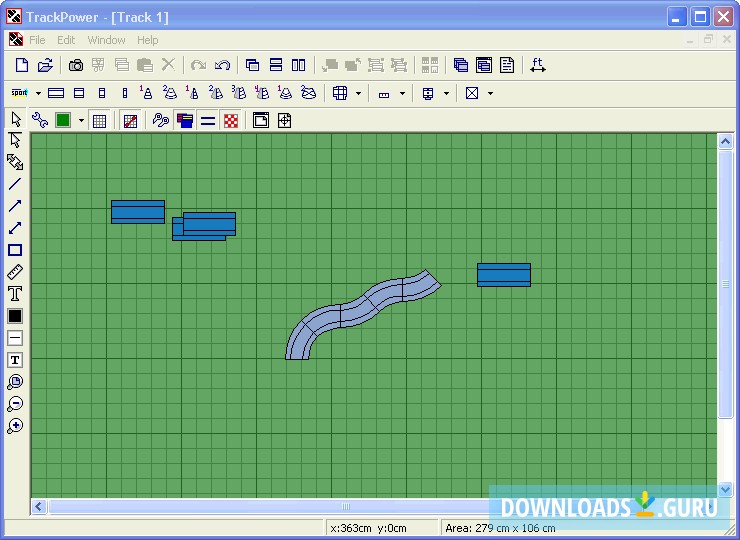The width and height of the screenshot is (740, 540).
Task: Expand the grid piece dropdown arrow
Action: point(358,93)
